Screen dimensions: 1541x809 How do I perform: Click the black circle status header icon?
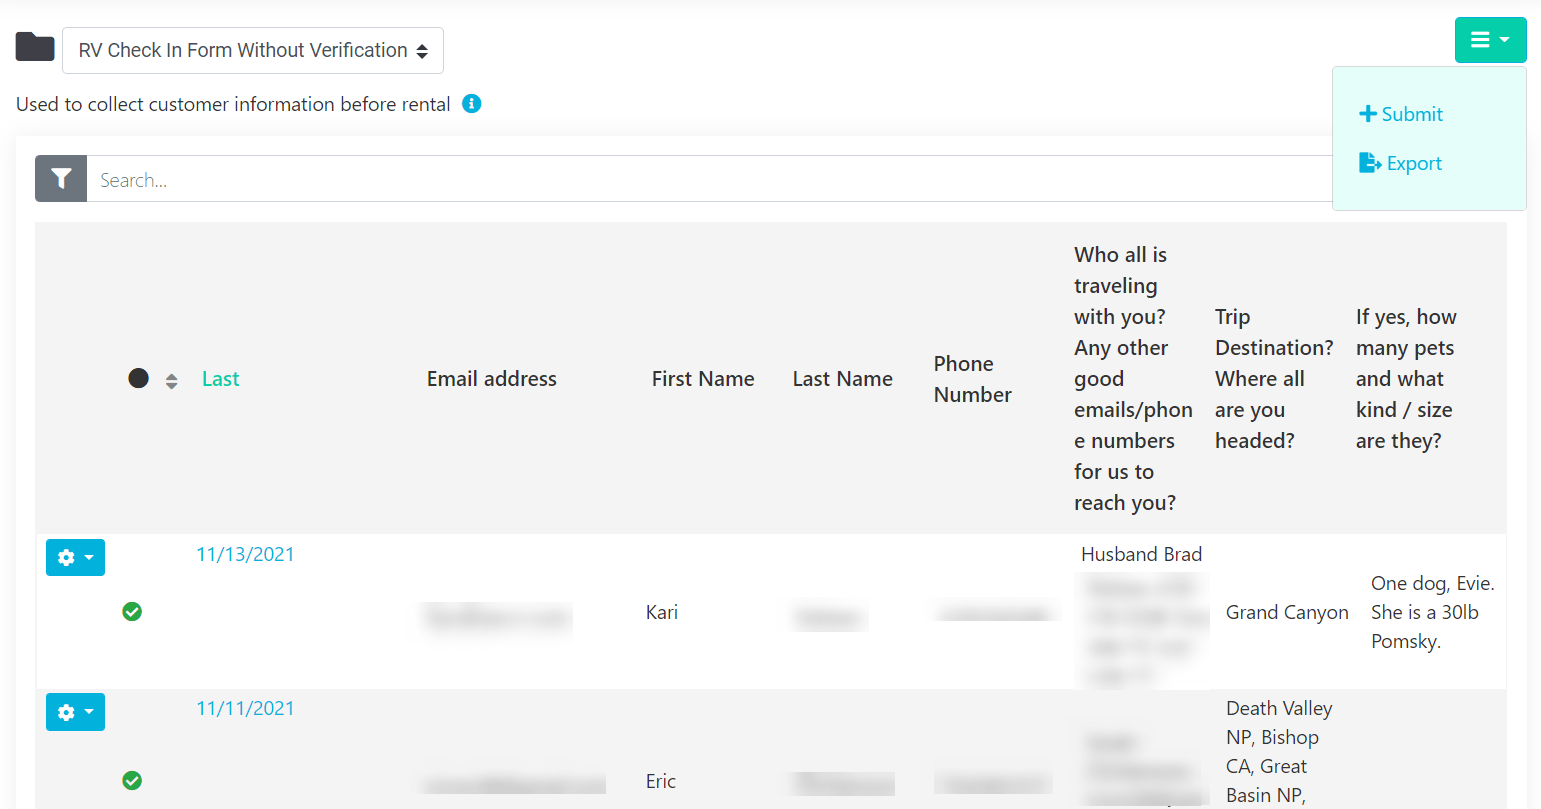[x=139, y=378]
